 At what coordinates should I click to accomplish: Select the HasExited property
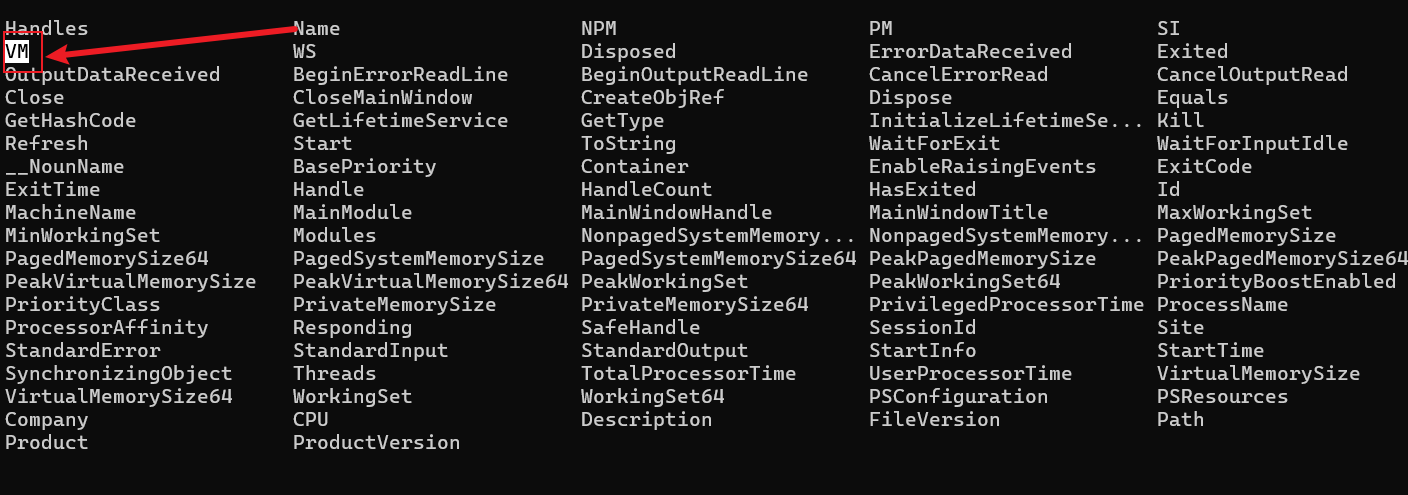[922, 189]
